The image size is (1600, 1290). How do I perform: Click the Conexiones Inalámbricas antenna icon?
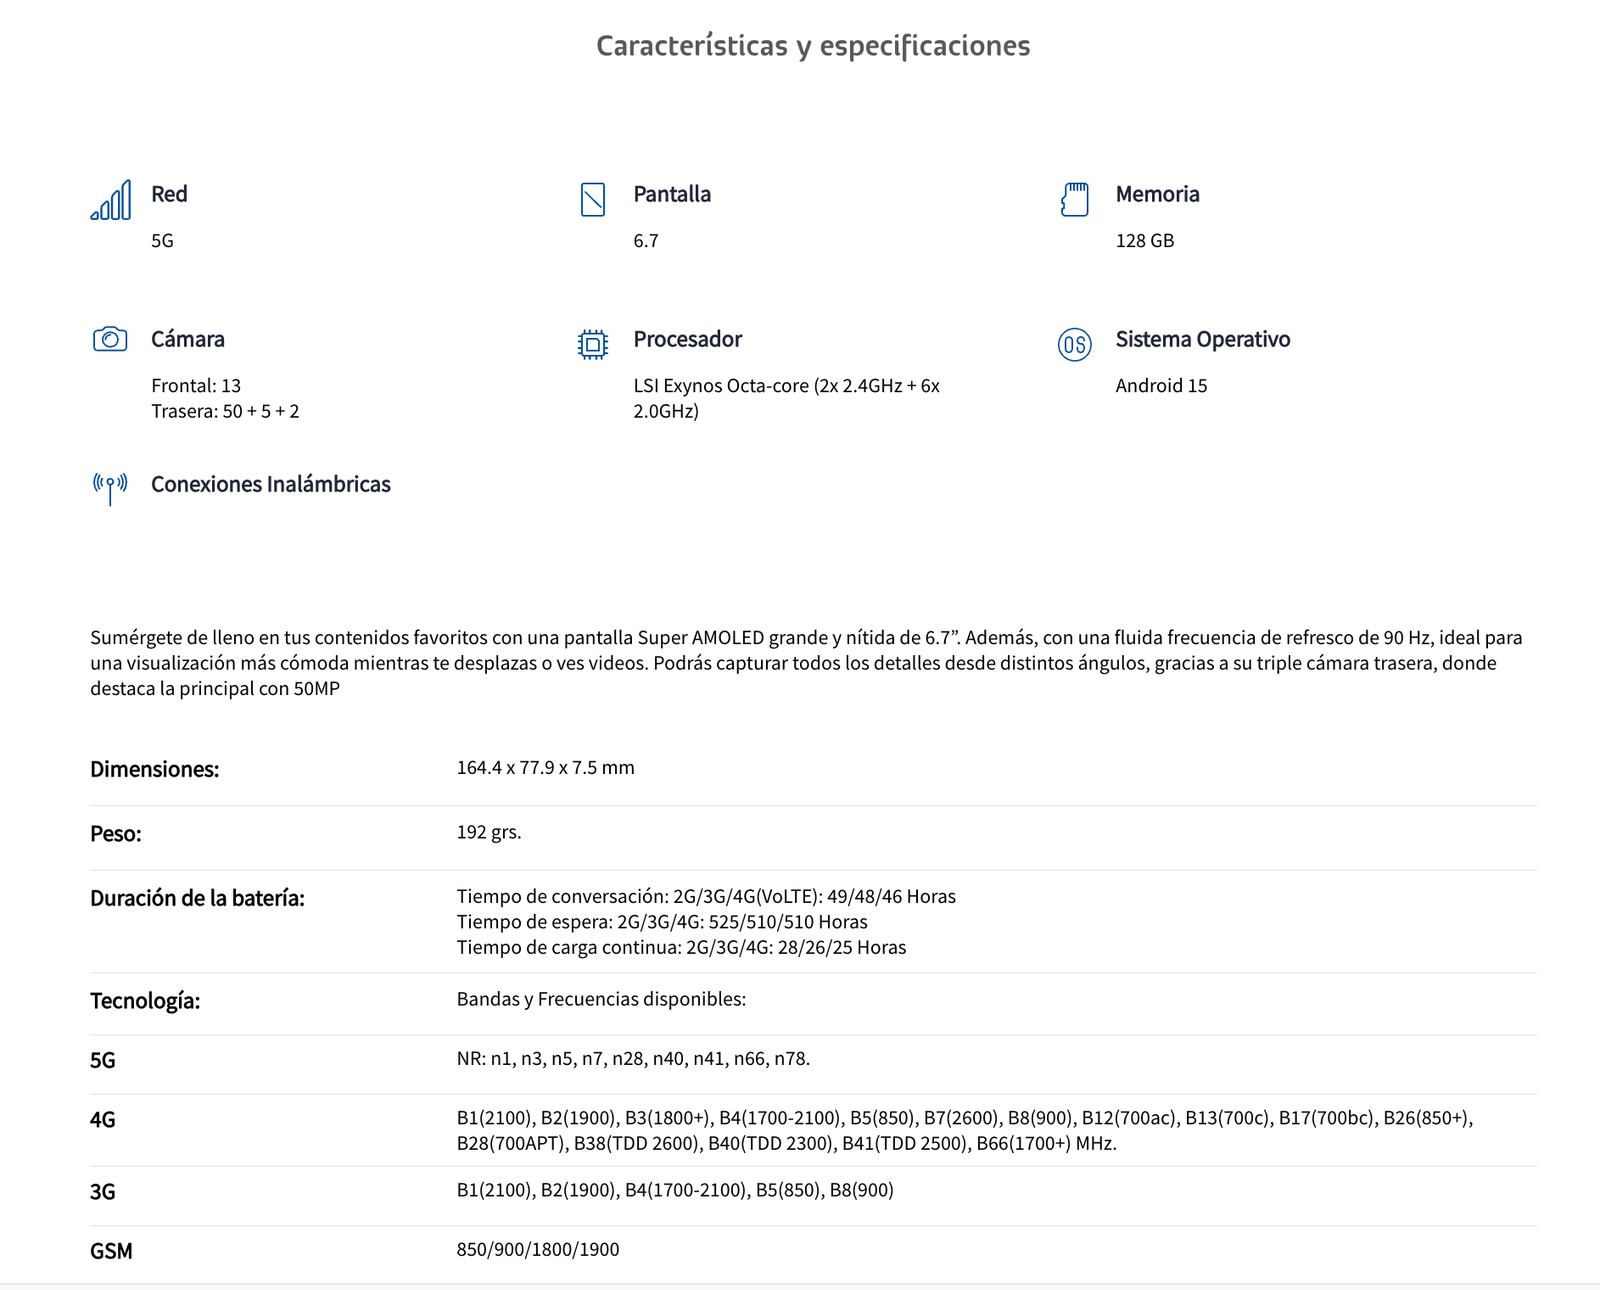(110, 488)
